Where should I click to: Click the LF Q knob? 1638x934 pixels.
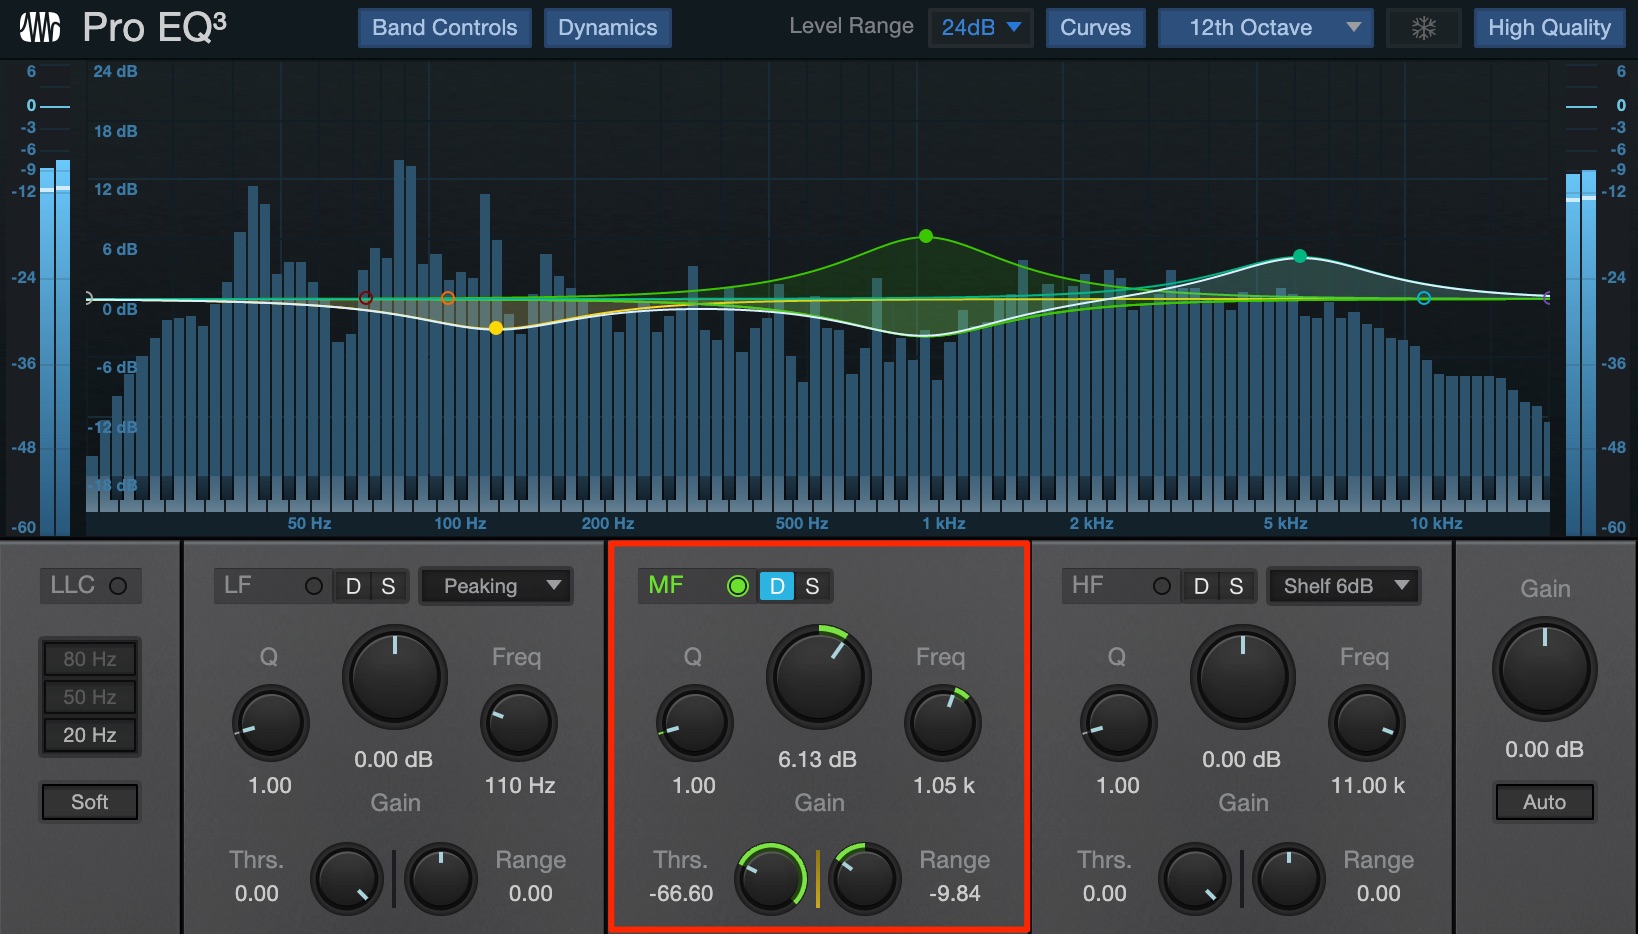(270, 723)
